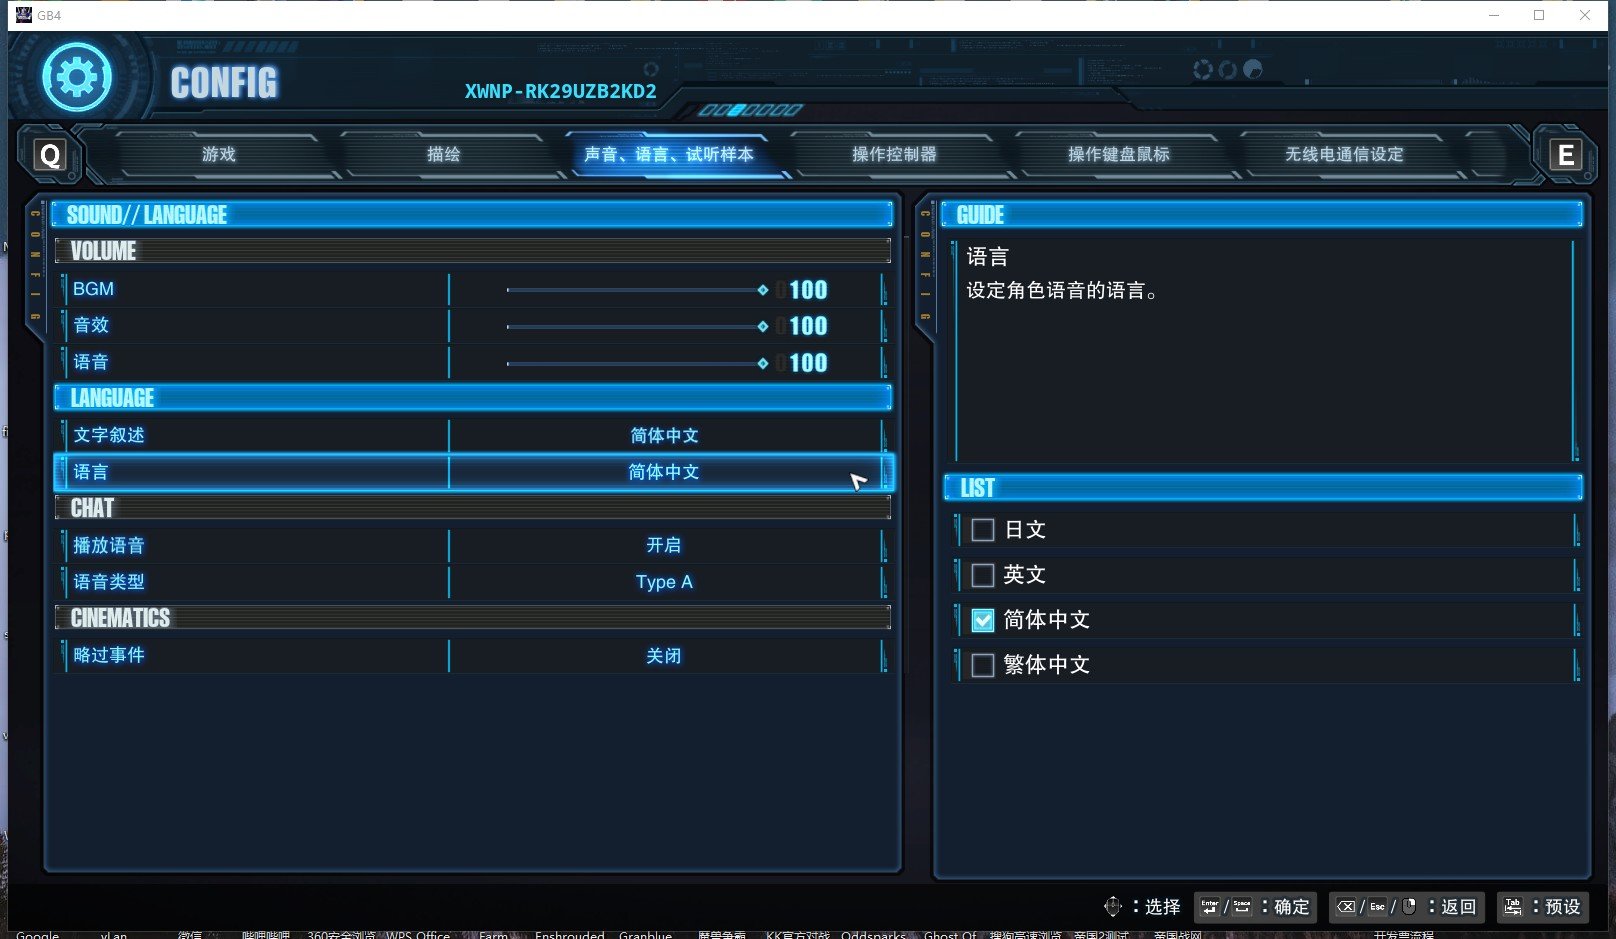
Task: Switch to the 无线电通信设定 tab
Action: 1344,154
